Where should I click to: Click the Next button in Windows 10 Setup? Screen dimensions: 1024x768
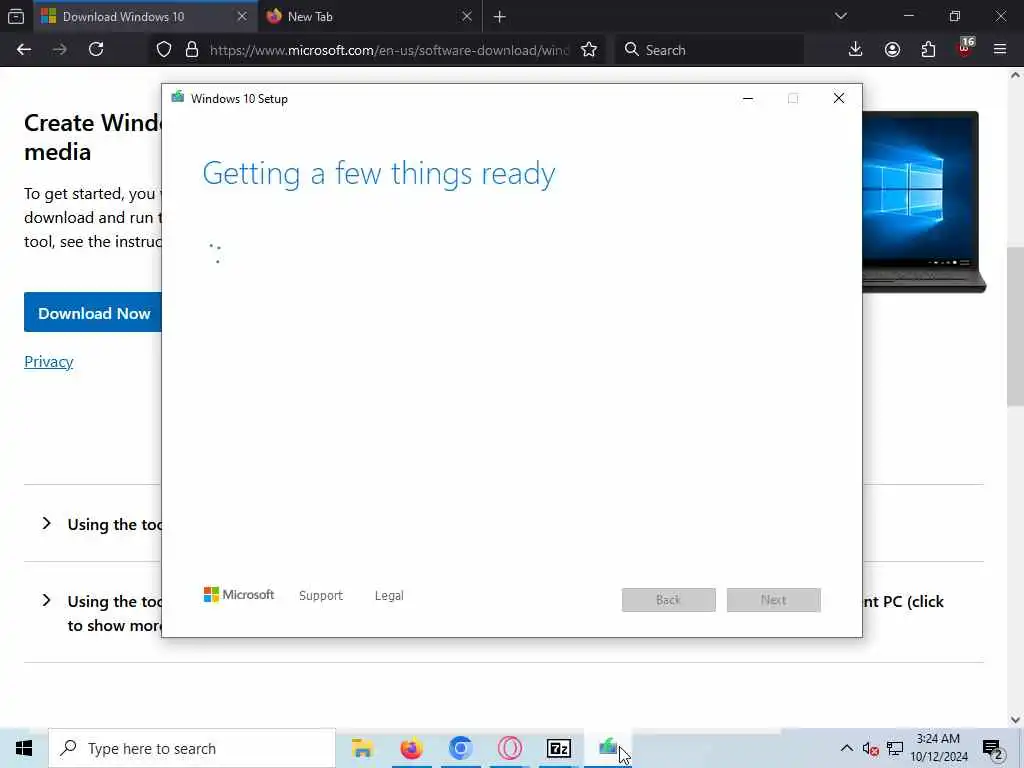773,600
